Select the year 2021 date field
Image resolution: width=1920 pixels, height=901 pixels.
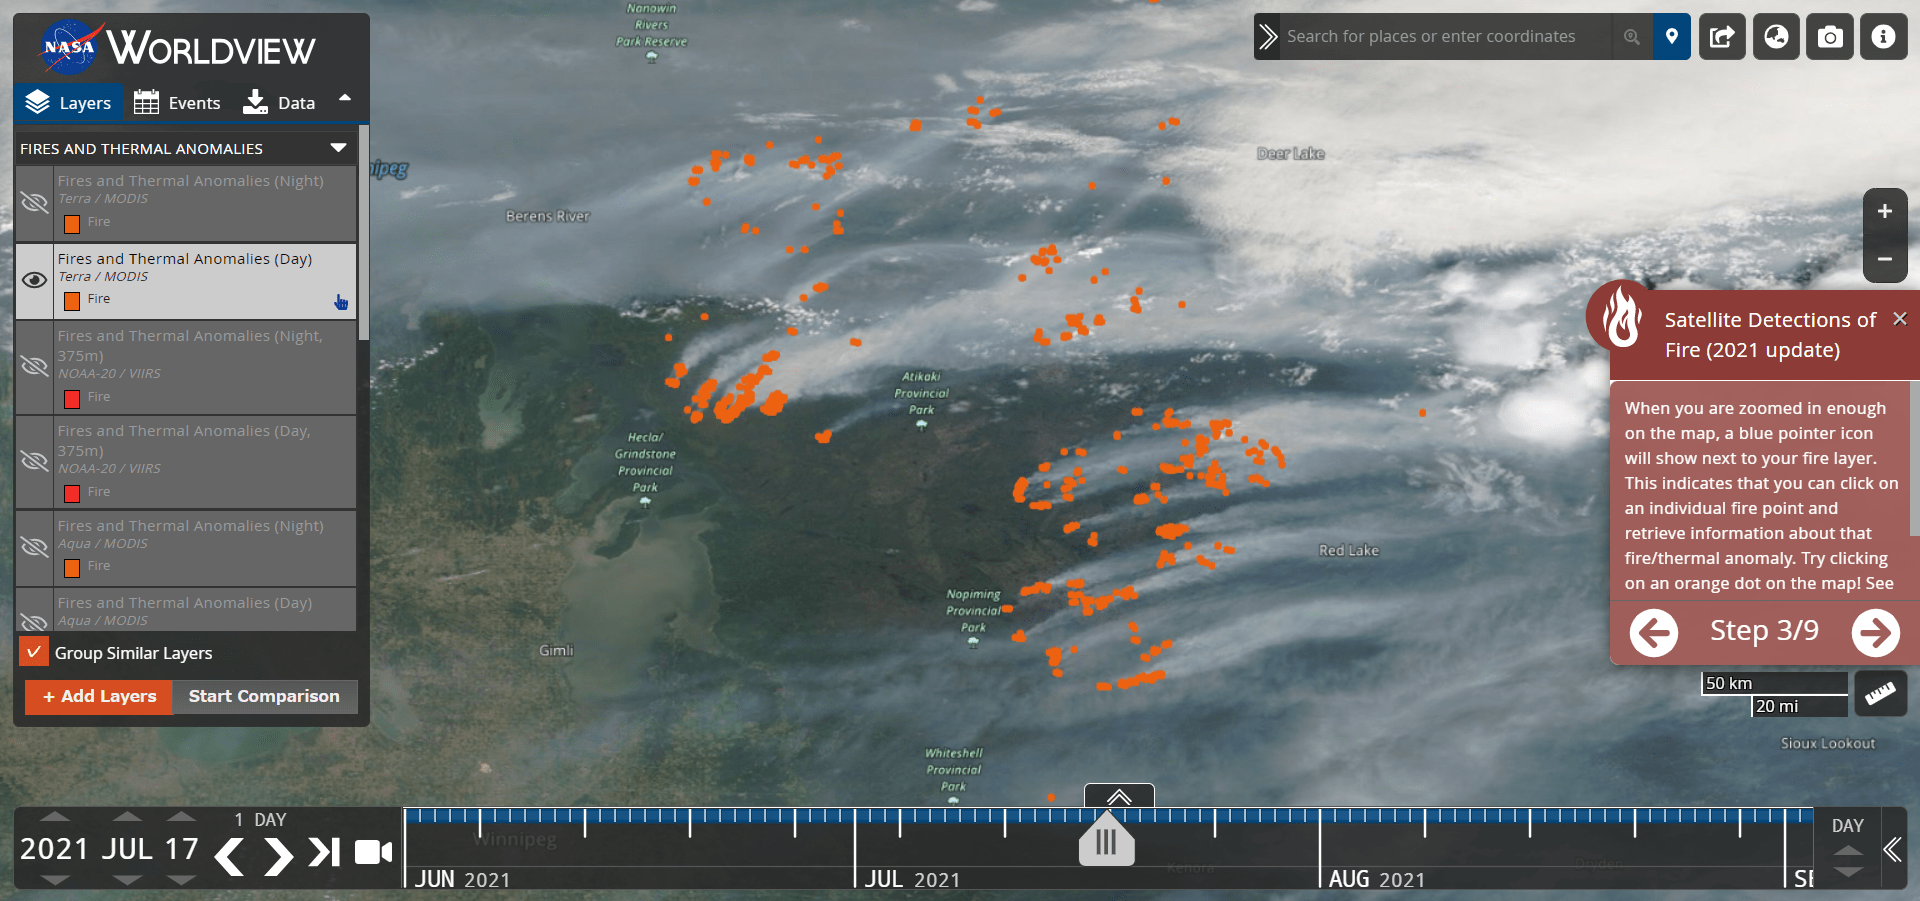[x=55, y=849]
